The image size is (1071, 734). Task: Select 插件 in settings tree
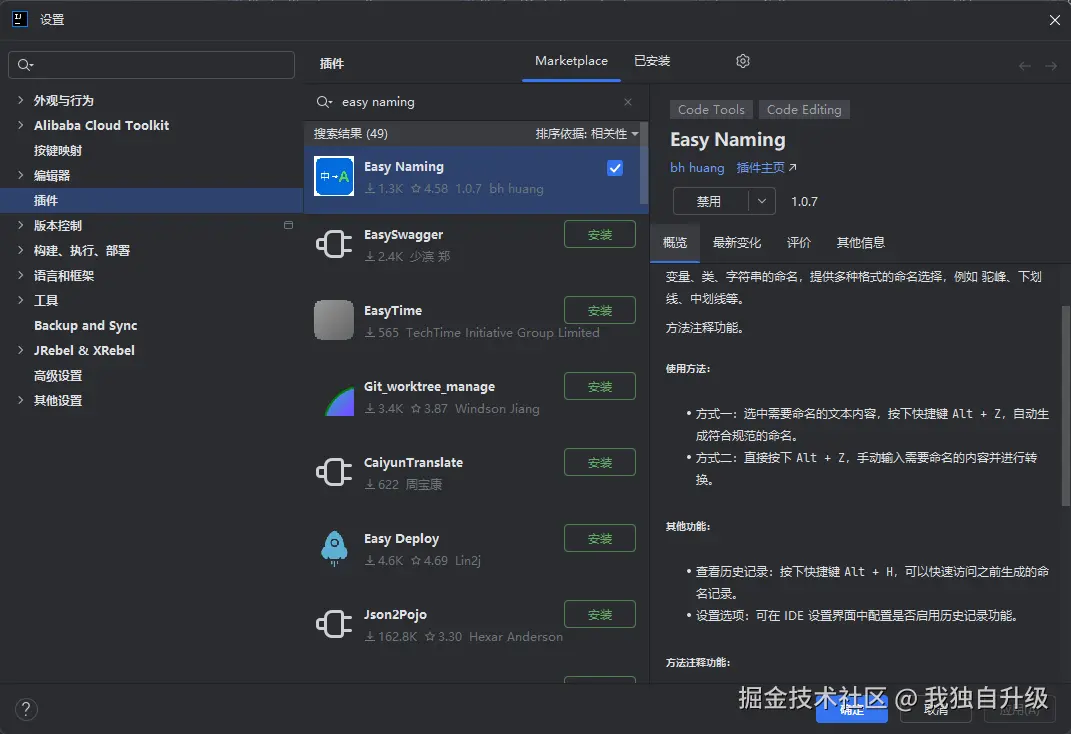pyautogui.click(x=46, y=200)
